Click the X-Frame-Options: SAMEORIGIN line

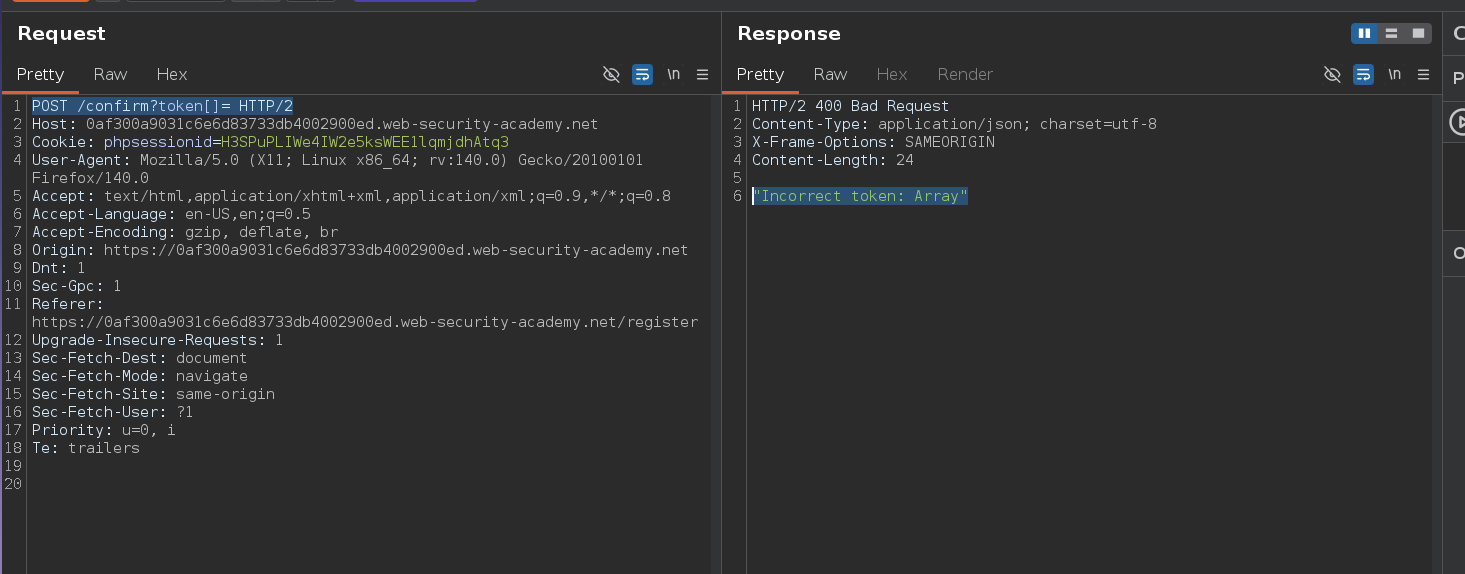(873, 142)
